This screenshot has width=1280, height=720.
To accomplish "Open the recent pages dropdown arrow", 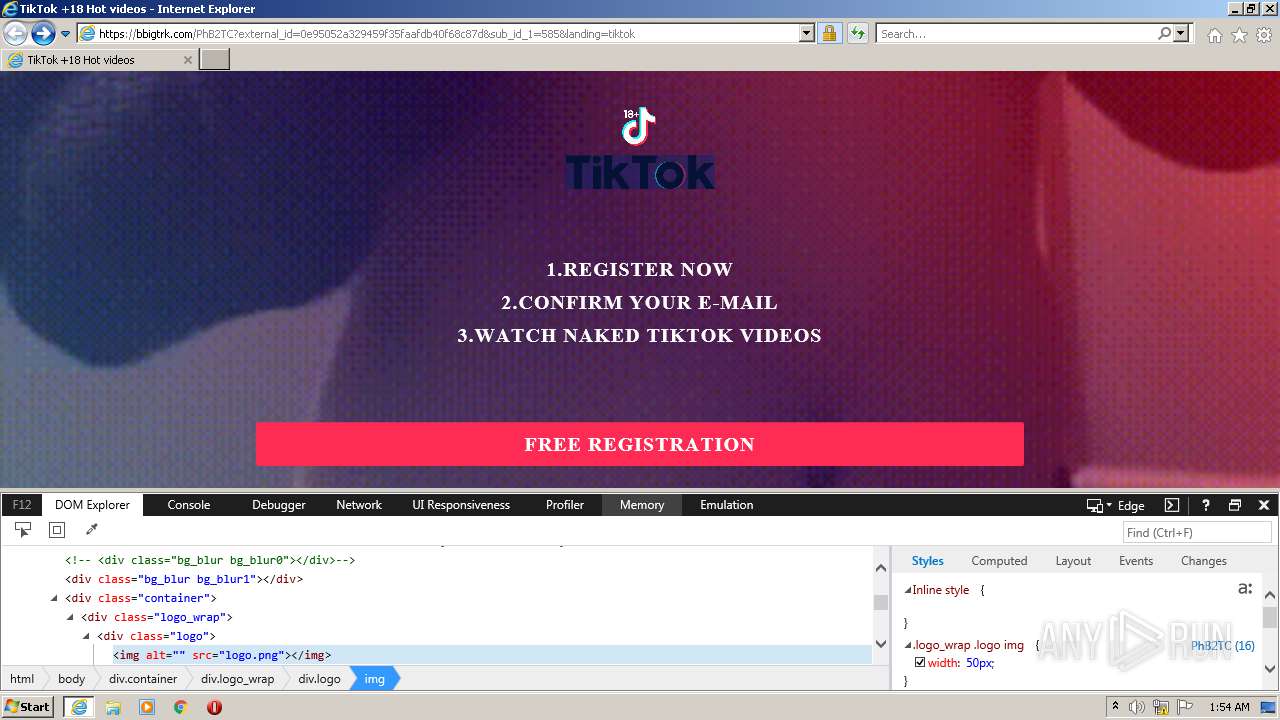I will point(66,34).
